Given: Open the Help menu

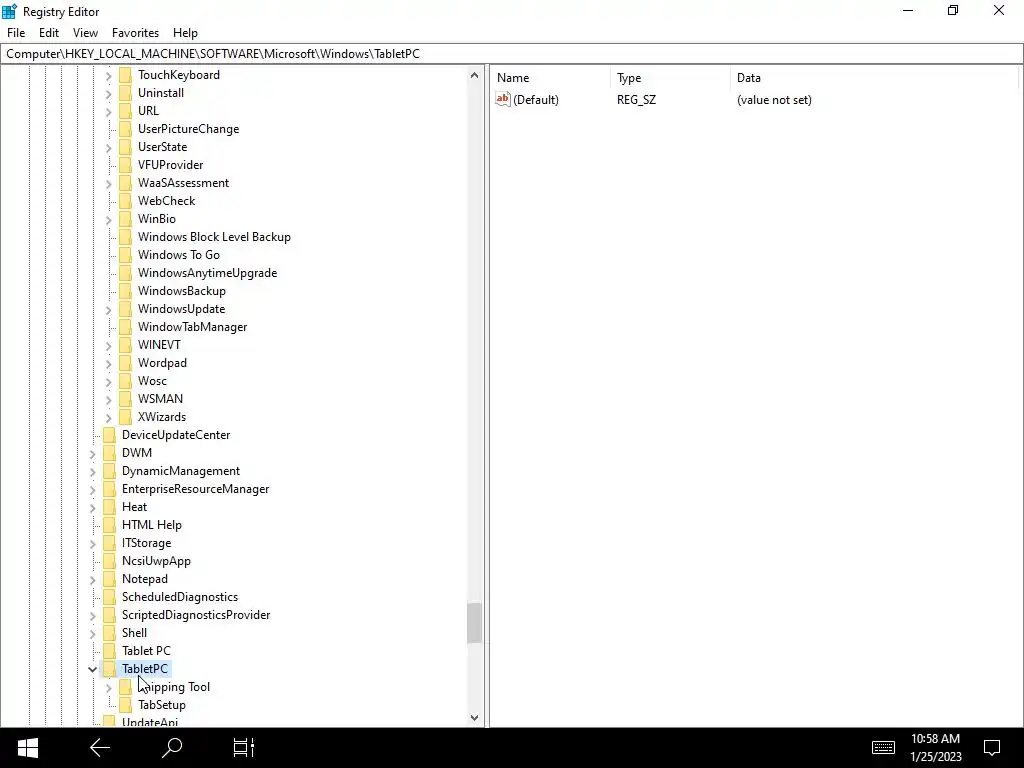Looking at the screenshot, I should (185, 33).
